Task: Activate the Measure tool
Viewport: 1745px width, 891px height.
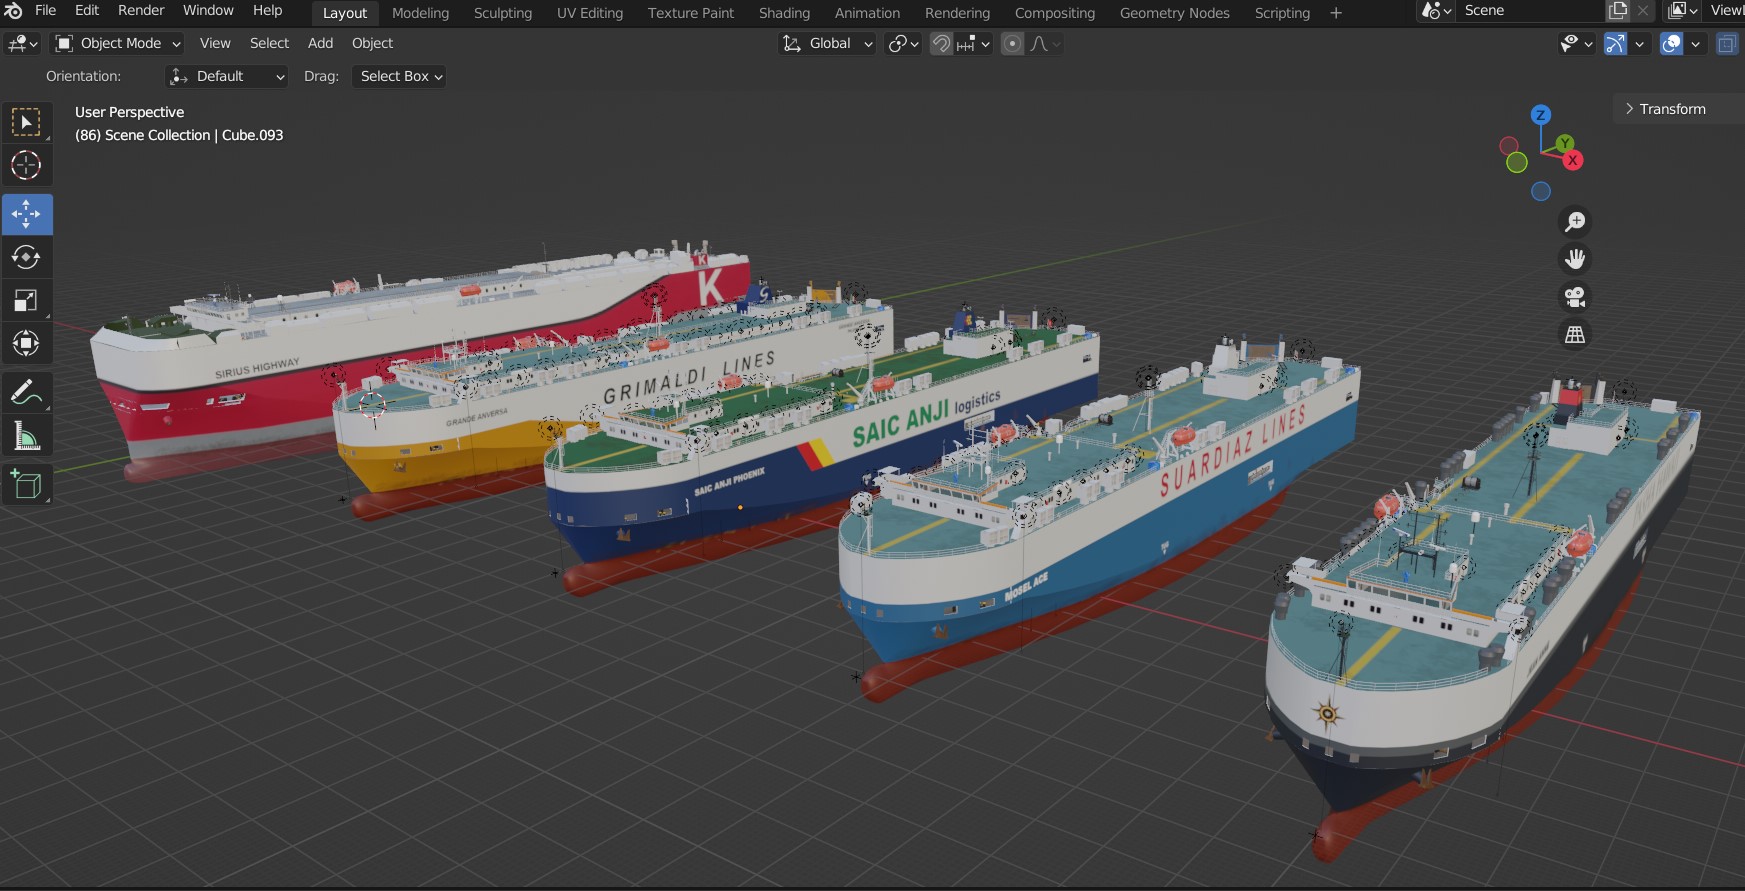Action: (x=26, y=436)
